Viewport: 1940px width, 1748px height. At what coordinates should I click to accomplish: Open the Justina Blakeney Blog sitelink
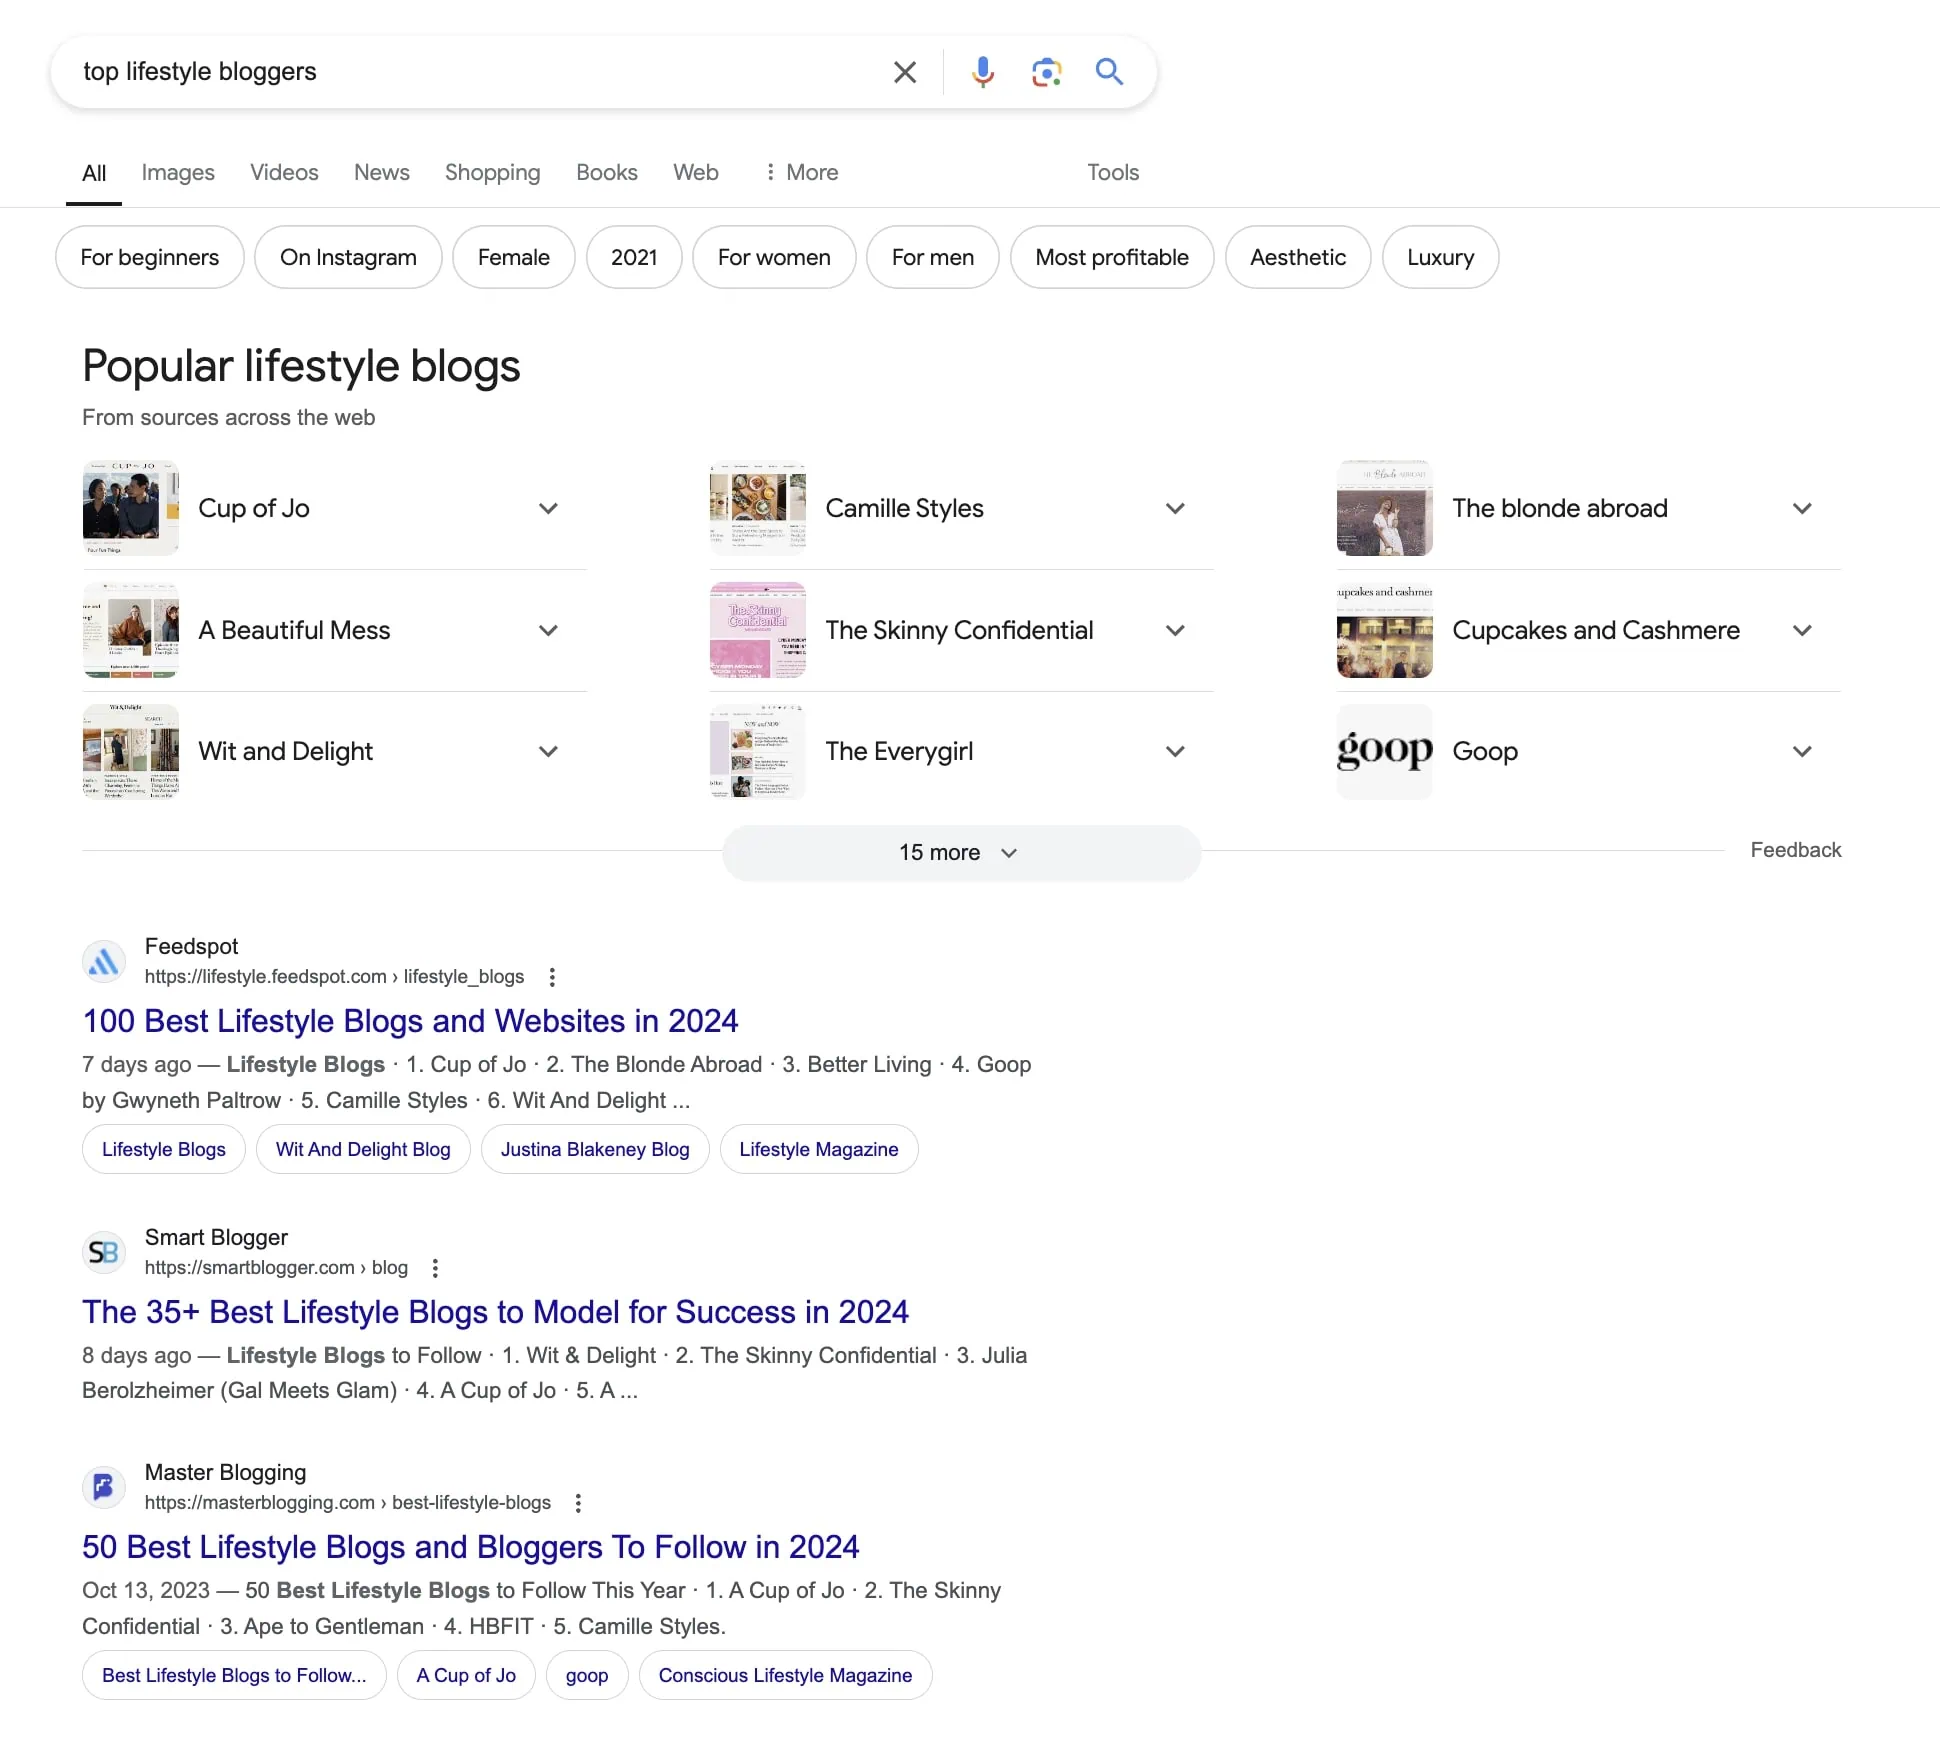[595, 1149]
